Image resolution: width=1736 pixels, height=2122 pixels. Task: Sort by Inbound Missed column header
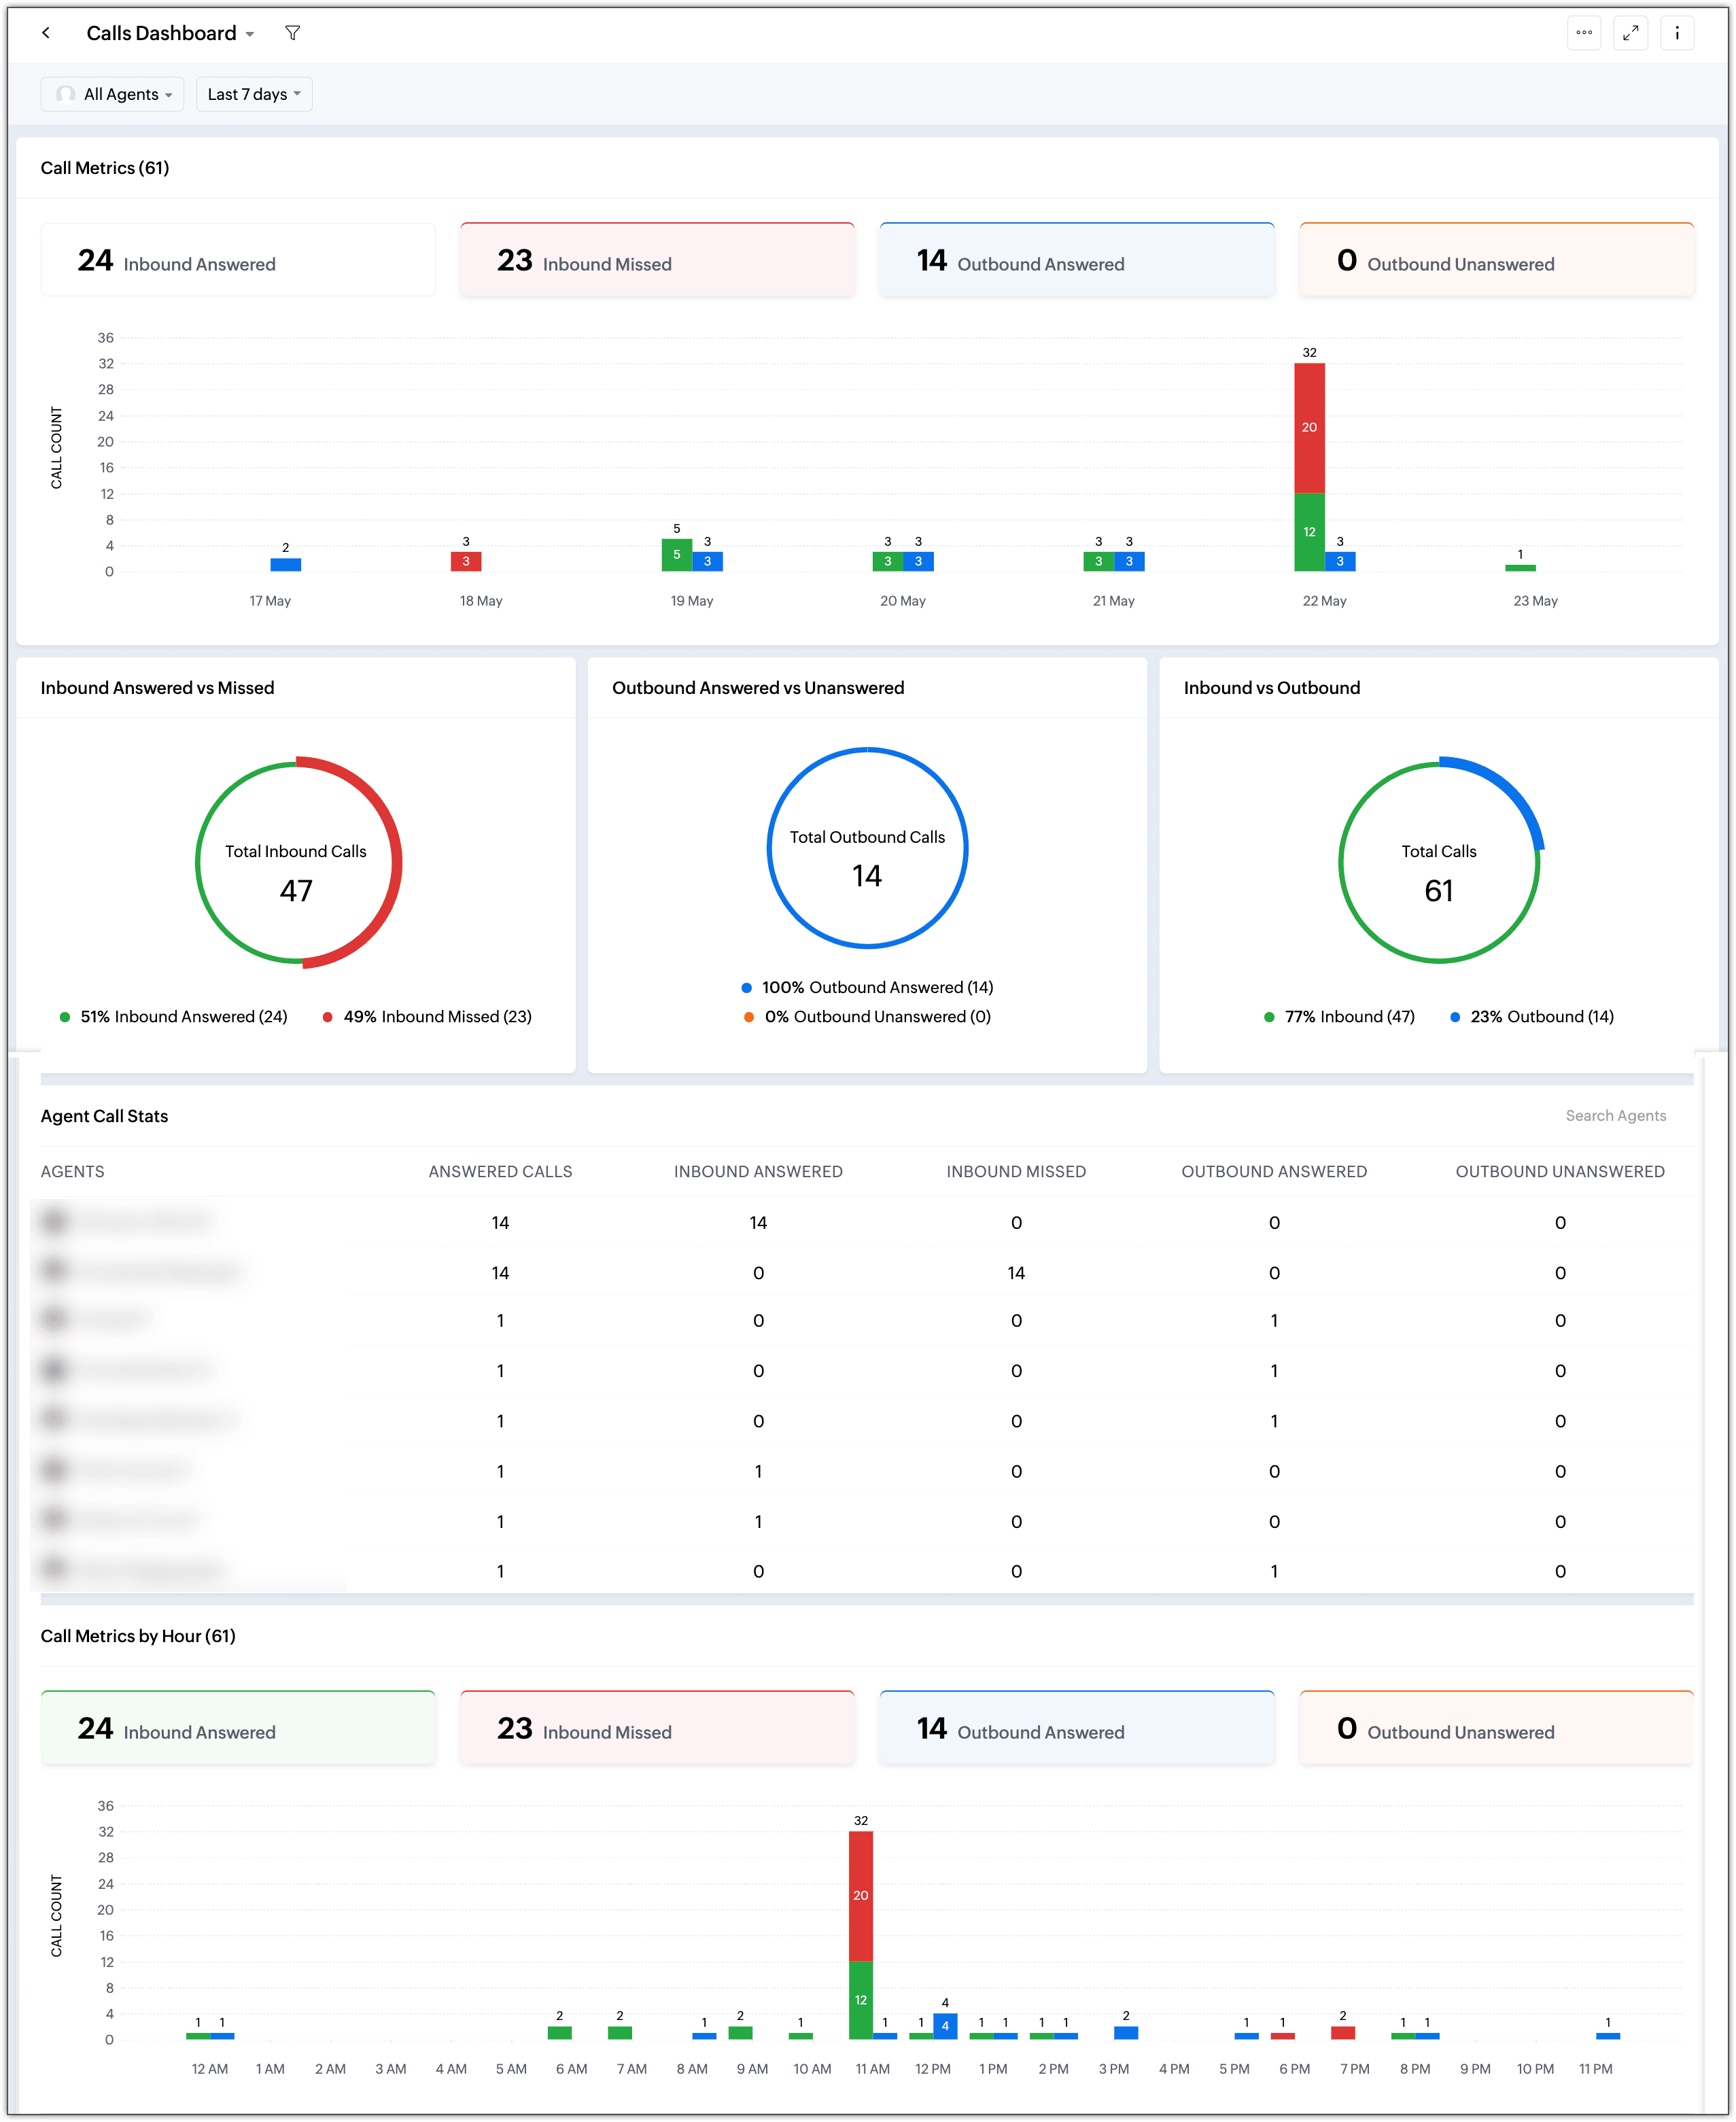coord(1016,1171)
